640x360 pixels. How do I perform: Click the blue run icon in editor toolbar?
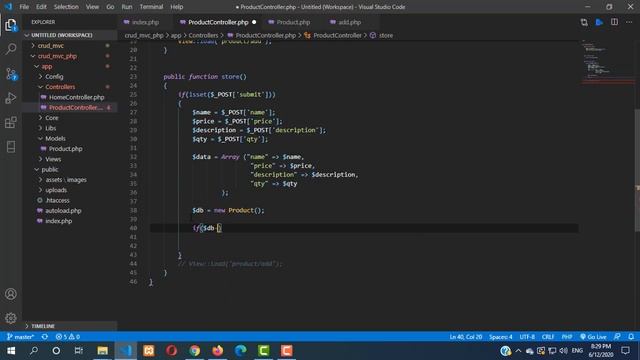pos(599,22)
